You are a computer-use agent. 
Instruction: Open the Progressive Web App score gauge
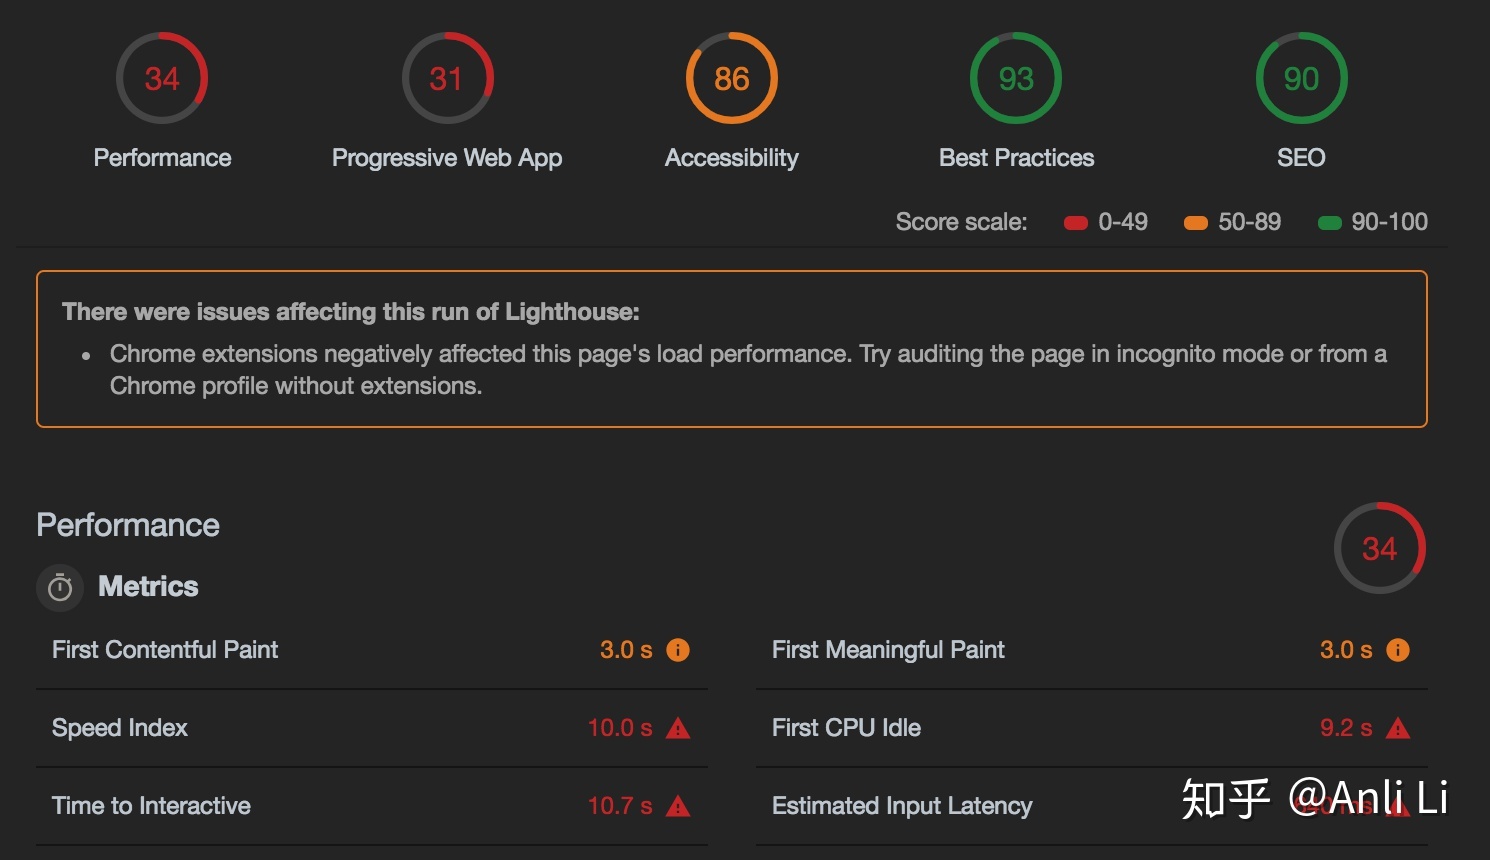(x=447, y=78)
